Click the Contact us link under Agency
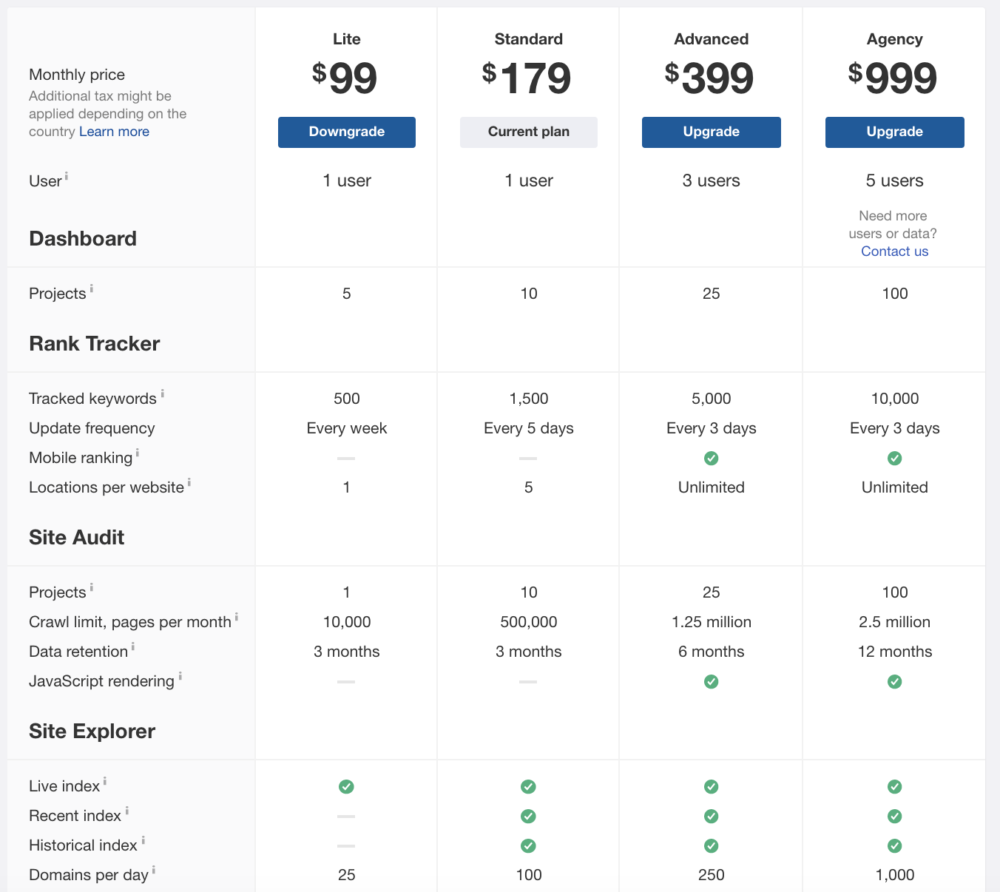The image size is (1000, 892). coord(894,251)
